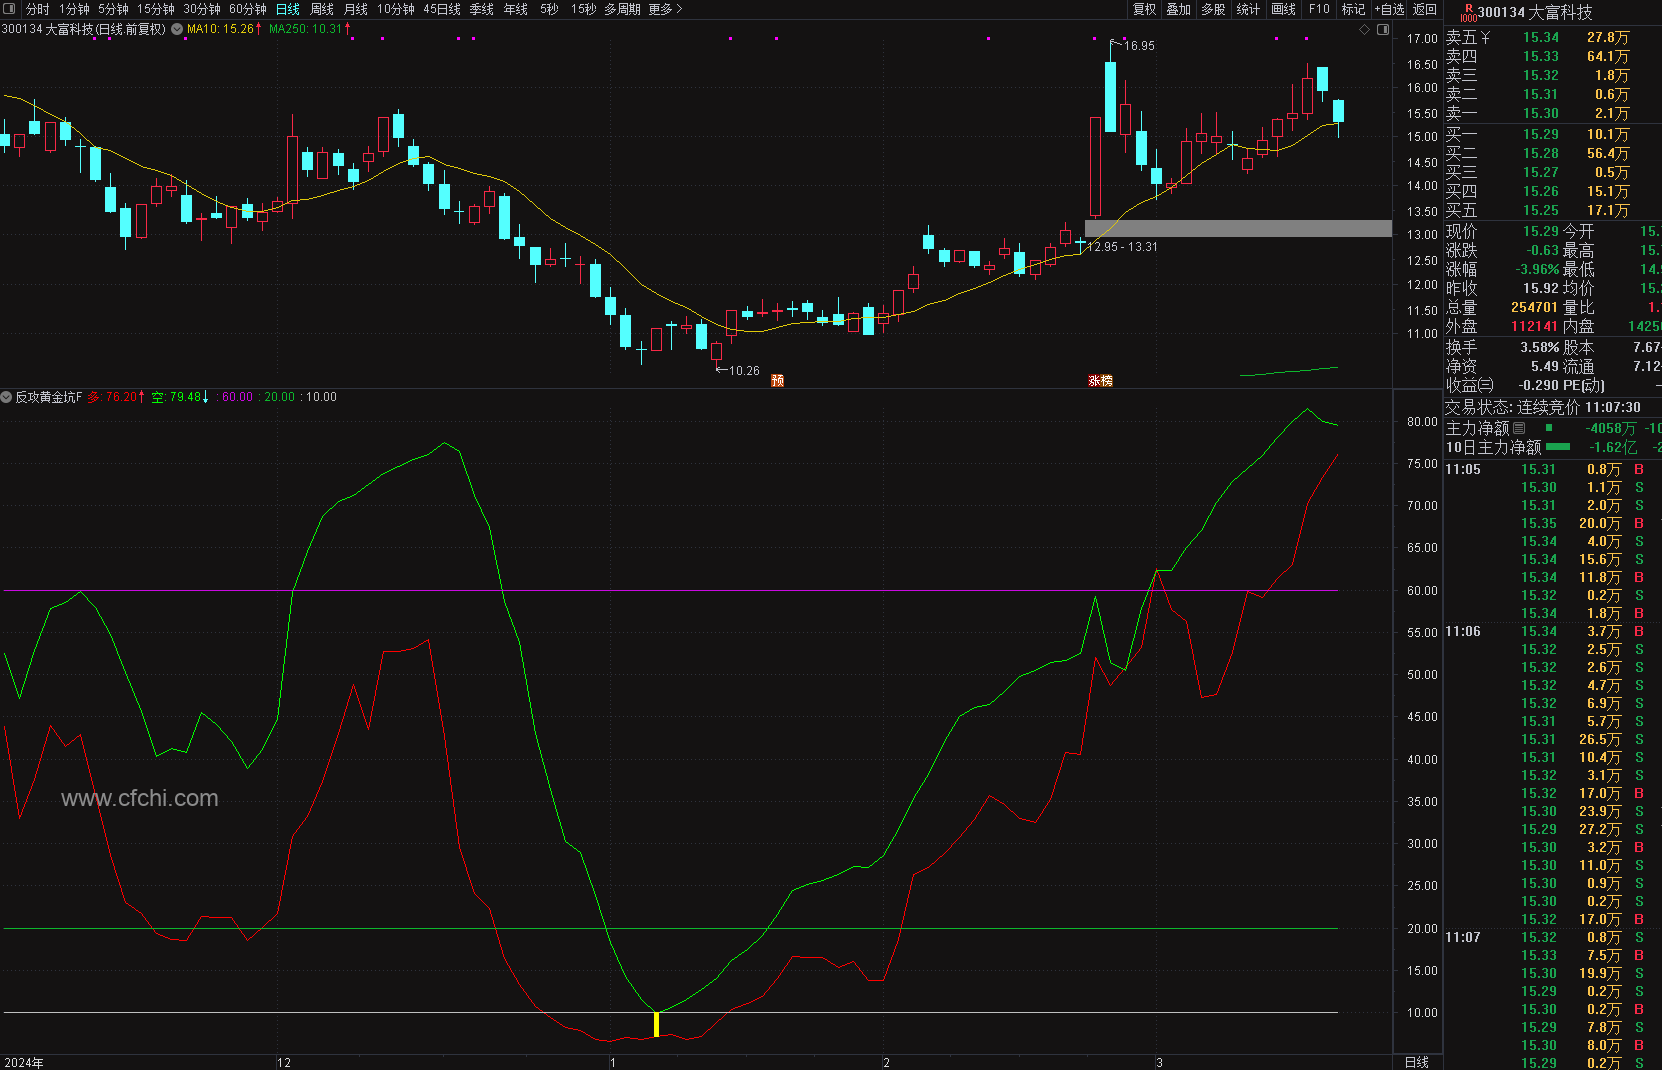
Task: Click the gray gap zone bar 12.95-13.31
Action: pyautogui.click(x=1238, y=228)
